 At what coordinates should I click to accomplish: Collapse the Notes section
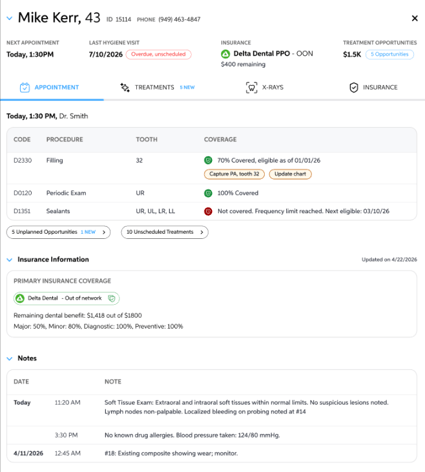pos(9,359)
